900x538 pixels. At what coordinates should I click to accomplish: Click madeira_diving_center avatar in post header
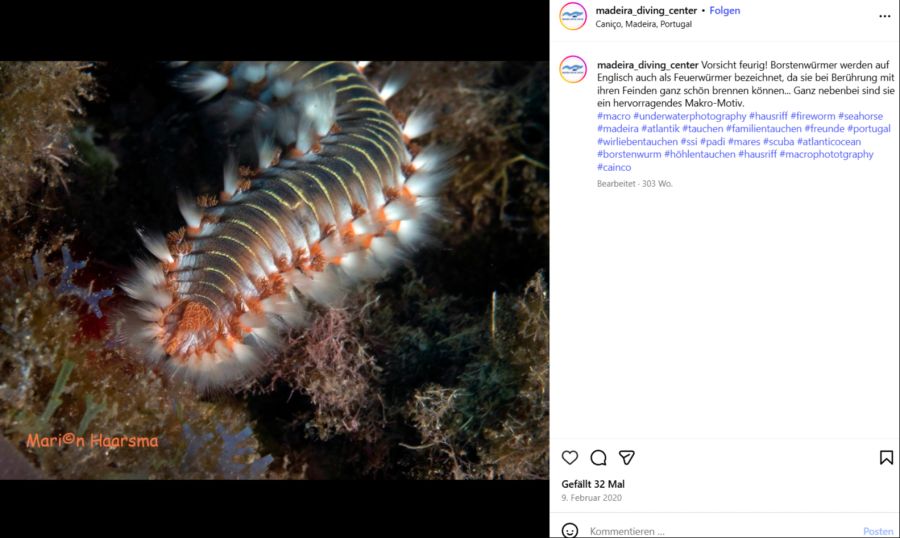point(573,16)
